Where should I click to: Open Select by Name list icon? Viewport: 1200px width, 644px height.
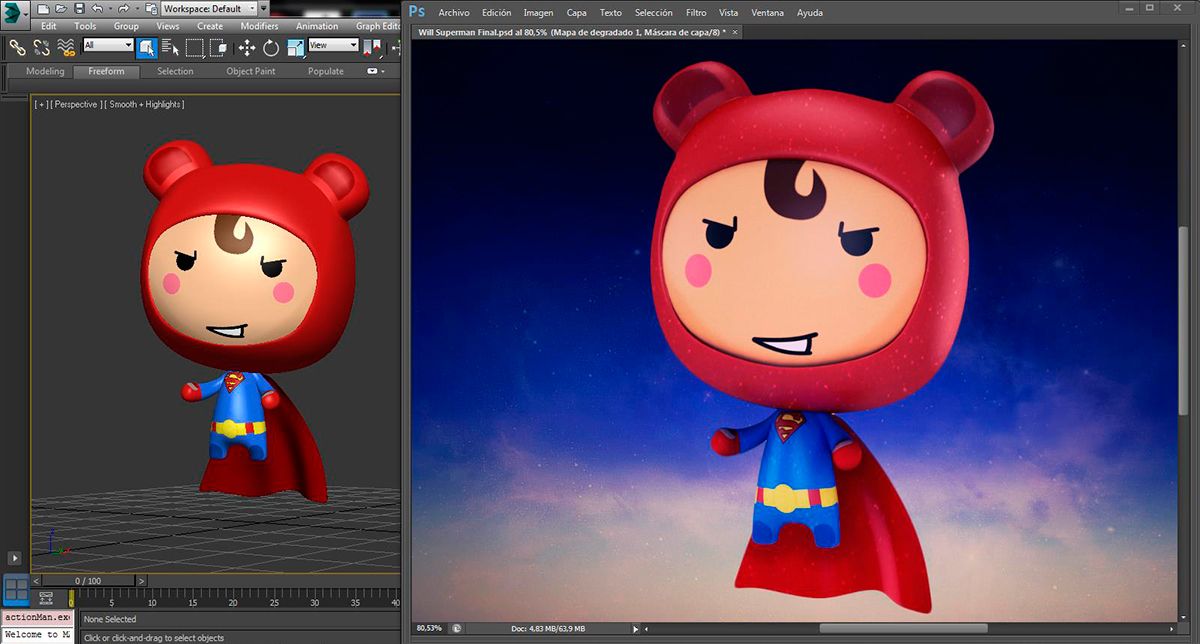pyautogui.click(x=170, y=46)
